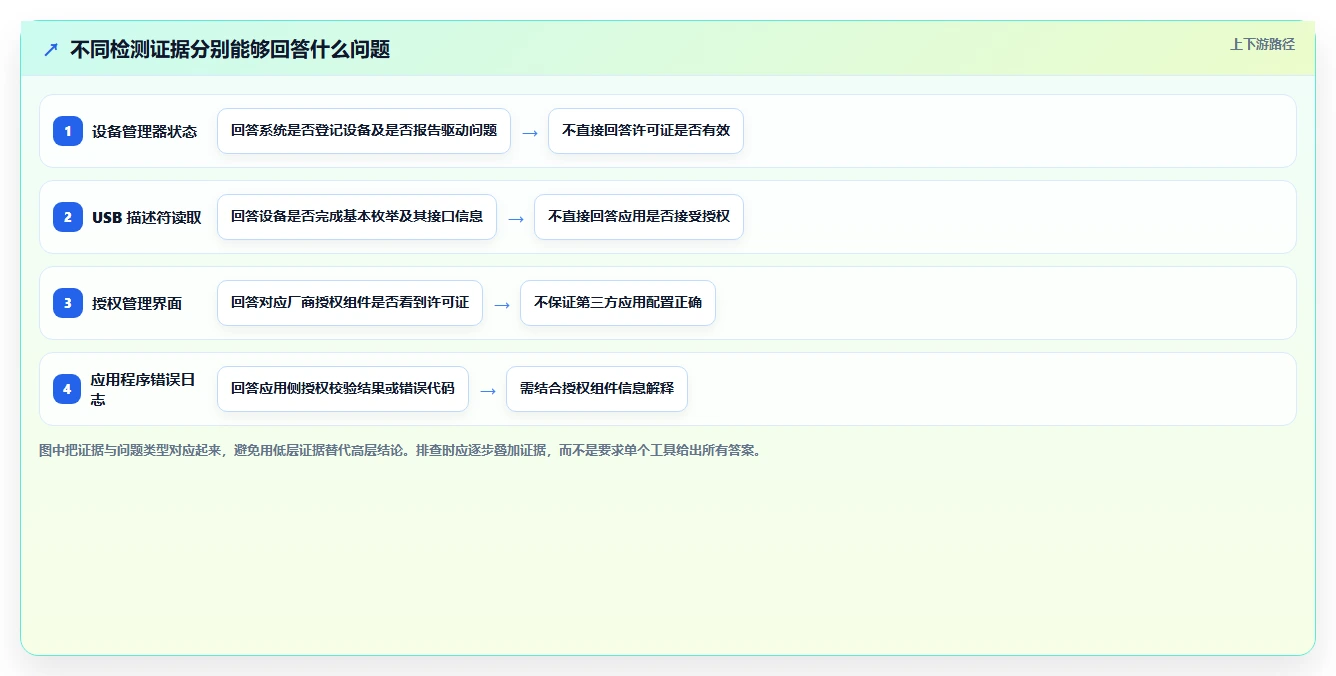Click the diagonal arrow icon beside the title
Image resolution: width=1336 pixels, height=676 pixels.
[51, 49]
